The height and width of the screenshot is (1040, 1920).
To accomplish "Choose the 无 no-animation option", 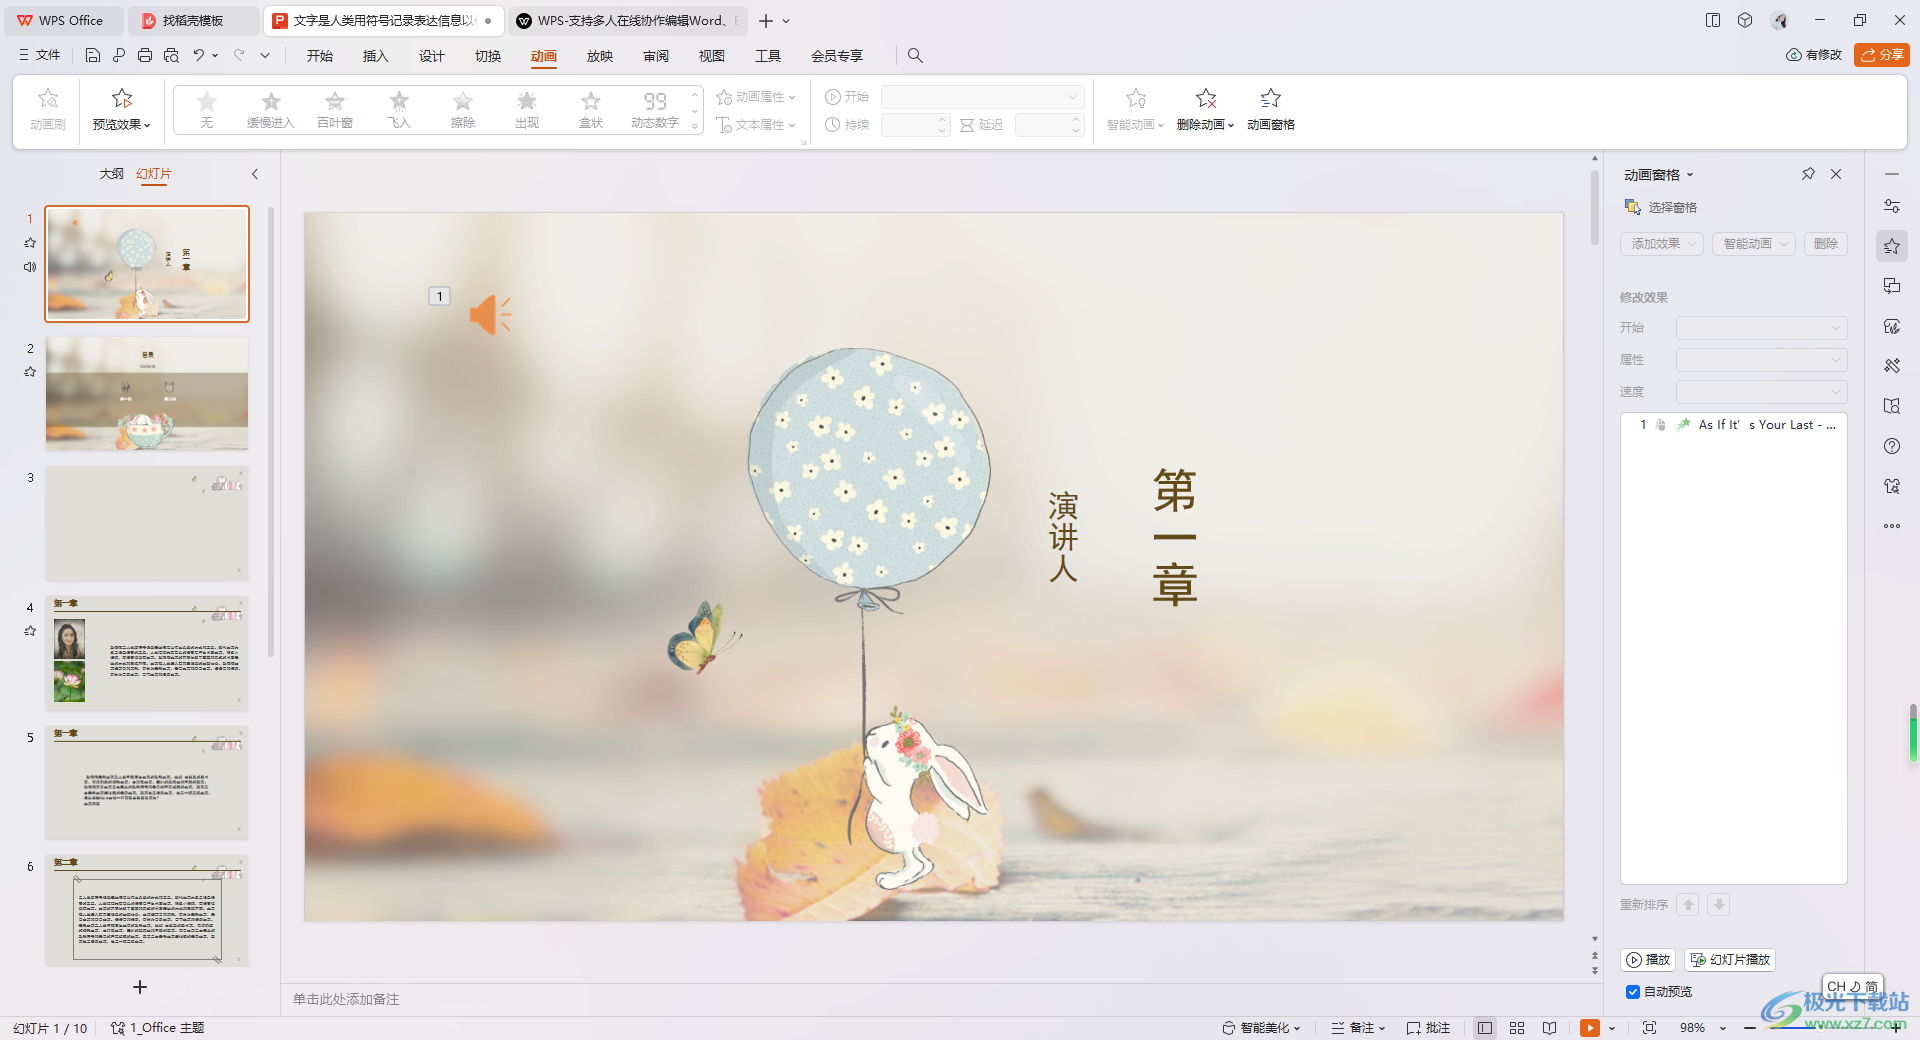I will (x=207, y=110).
